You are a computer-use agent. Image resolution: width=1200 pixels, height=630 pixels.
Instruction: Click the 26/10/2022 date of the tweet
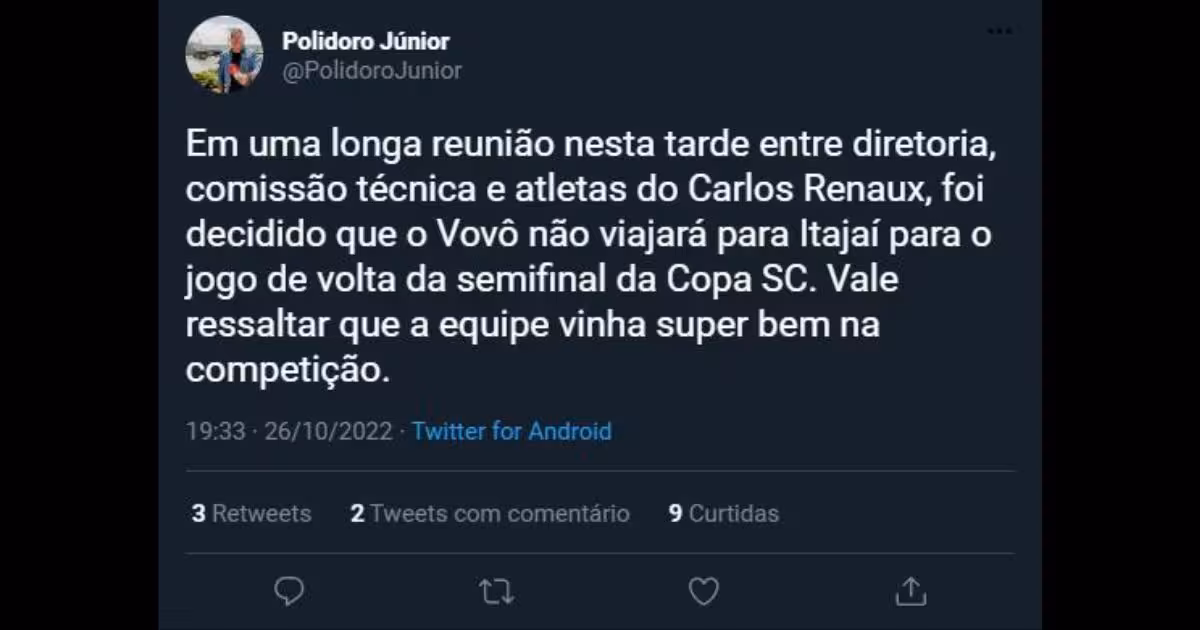327,432
